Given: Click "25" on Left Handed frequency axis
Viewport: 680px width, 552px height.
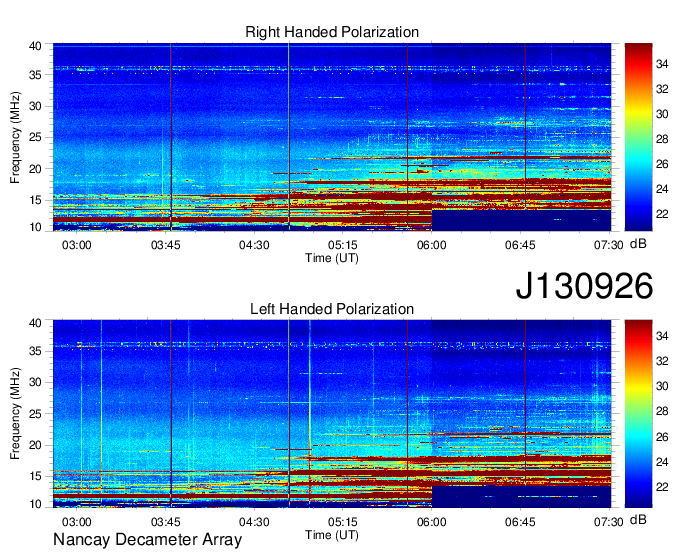Looking at the screenshot, I should click(35, 414).
